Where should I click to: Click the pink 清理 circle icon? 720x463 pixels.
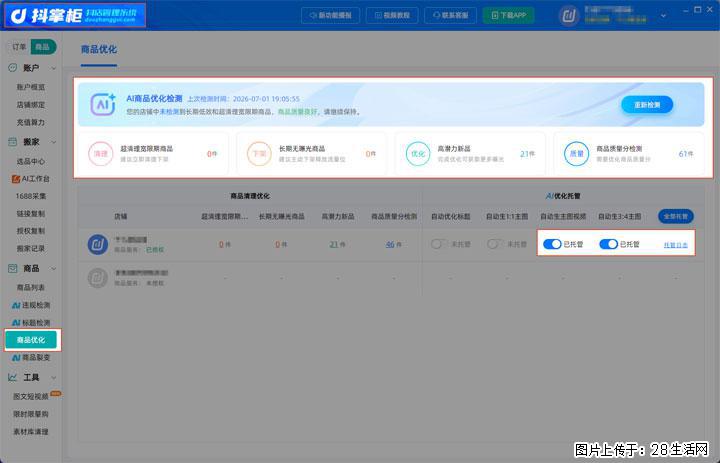101,154
